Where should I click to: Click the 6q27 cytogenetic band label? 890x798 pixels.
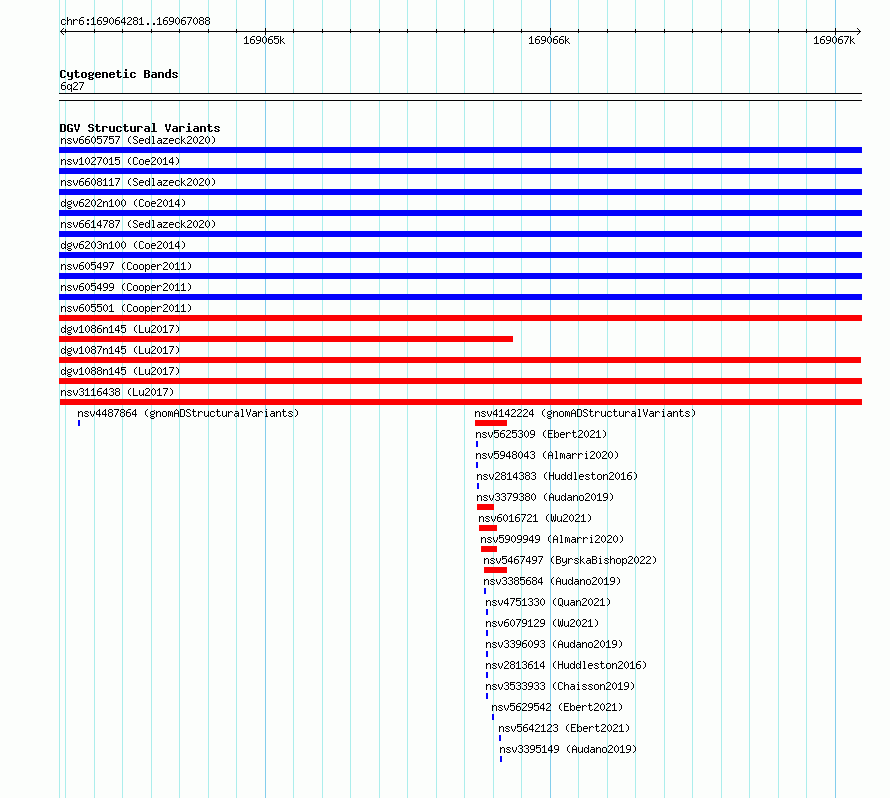tap(72, 86)
